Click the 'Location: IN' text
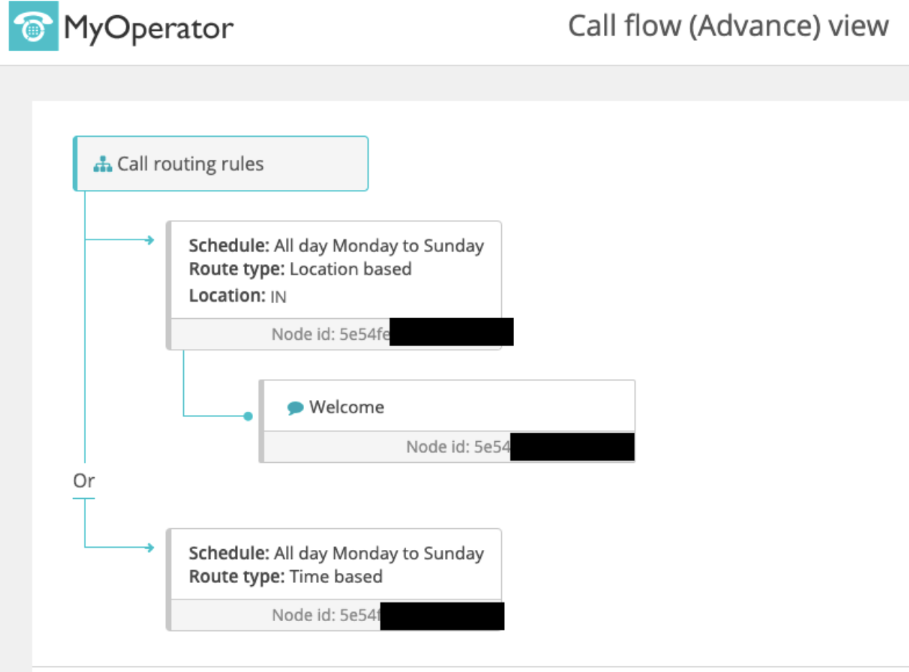This screenshot has height=672, width=909. click(238, 296)
